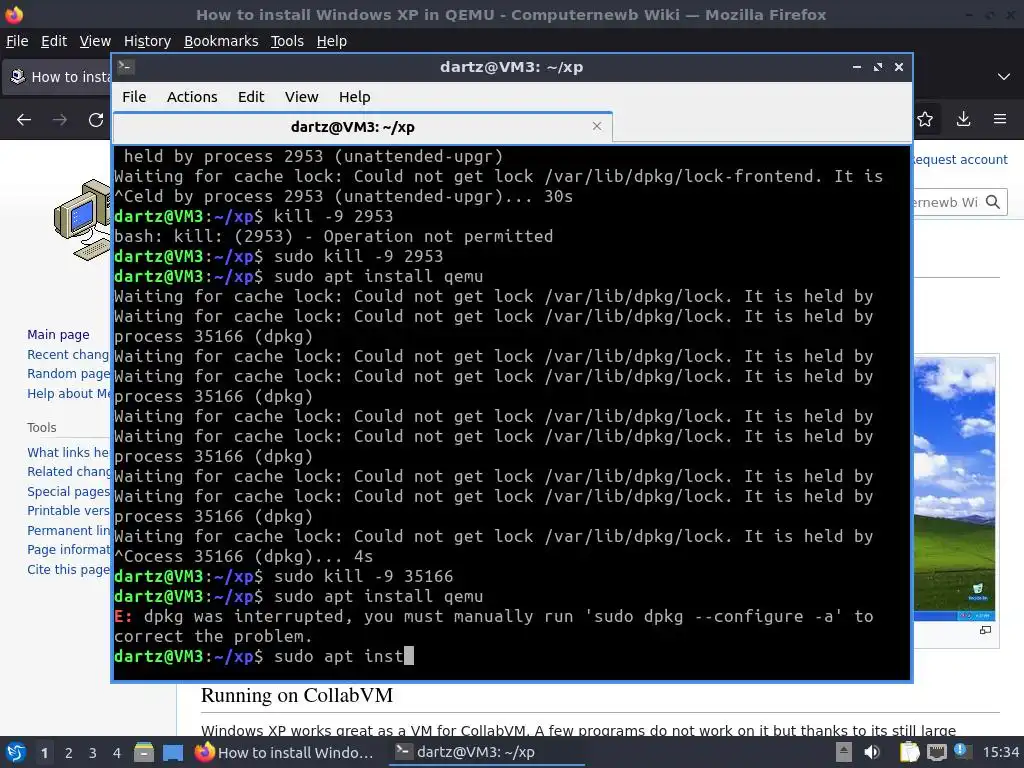Click the 'sudo kill -9 35166' command line
The width and height of the screenshot is (1024, 768).
pyautogui.click(x=283, y=576)
